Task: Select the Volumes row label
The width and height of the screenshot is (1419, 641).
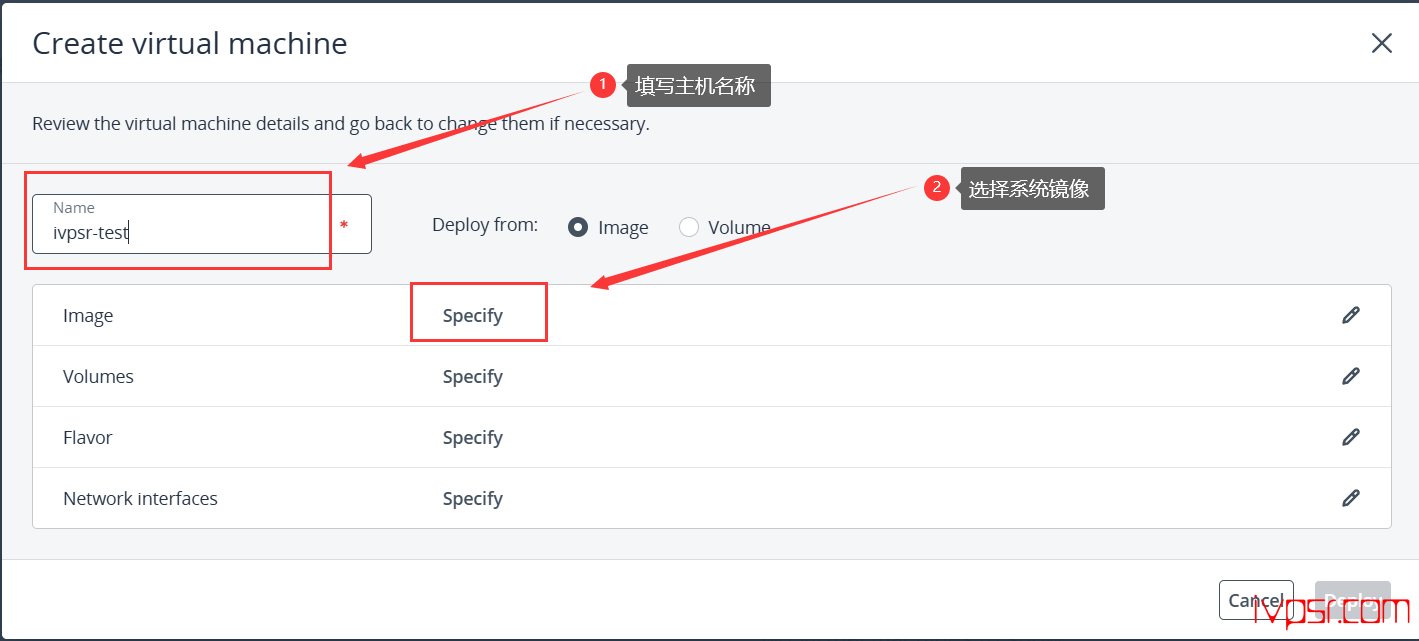Action: 98,376
